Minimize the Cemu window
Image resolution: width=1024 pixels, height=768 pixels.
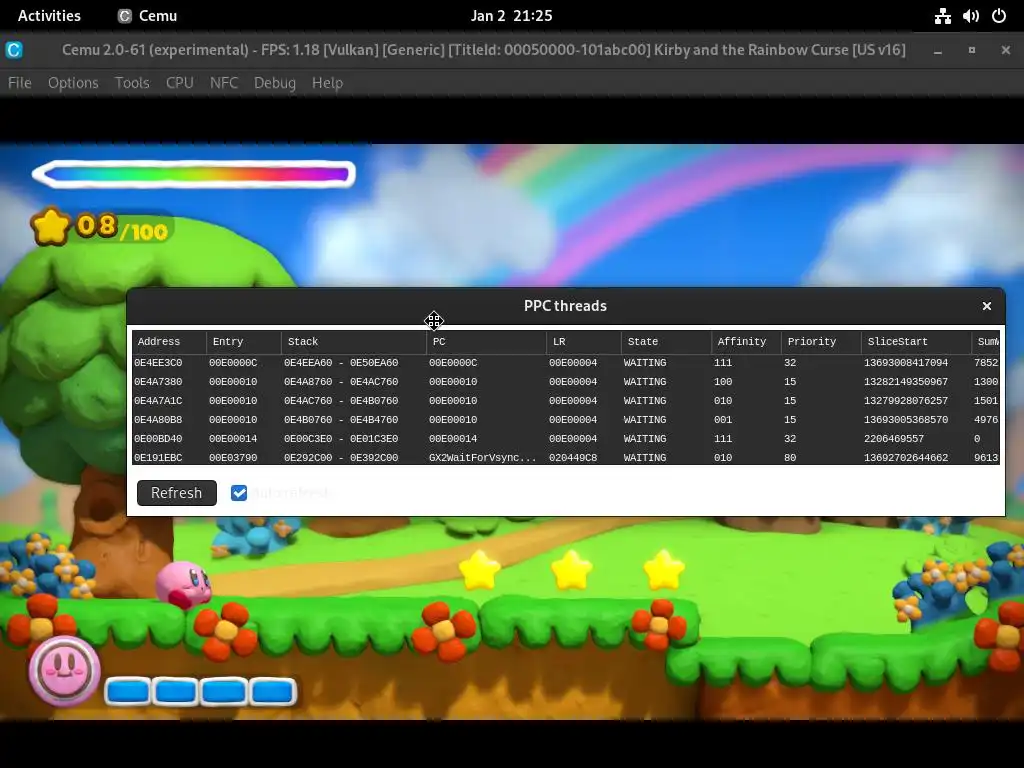(938, 50)
